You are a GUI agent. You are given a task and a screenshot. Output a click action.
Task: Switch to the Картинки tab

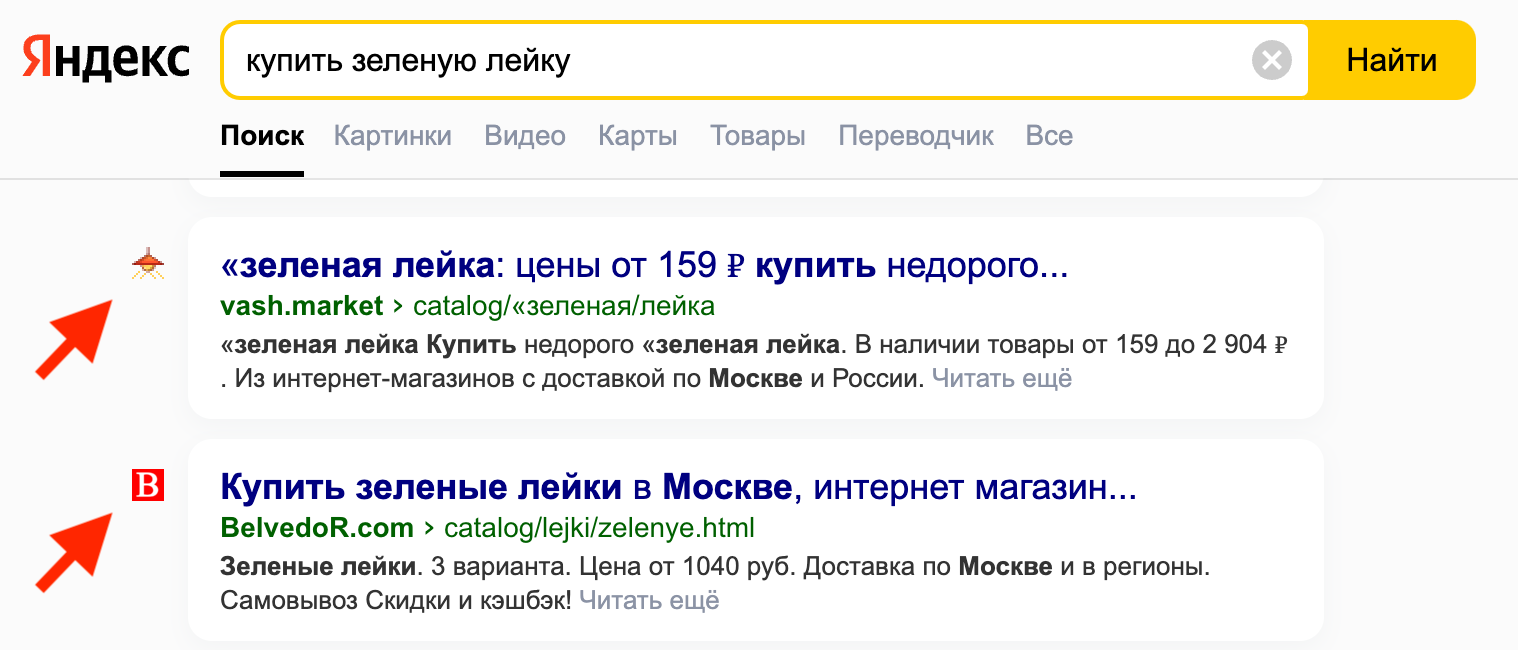coord(392,136)
